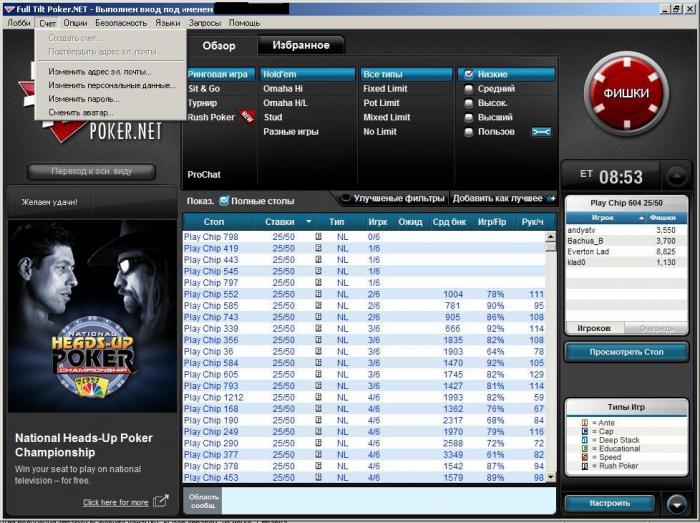Viewport: 700px width, 523px height.
Task: Sort tables by Ставки column
Action: tap(280, 222)
